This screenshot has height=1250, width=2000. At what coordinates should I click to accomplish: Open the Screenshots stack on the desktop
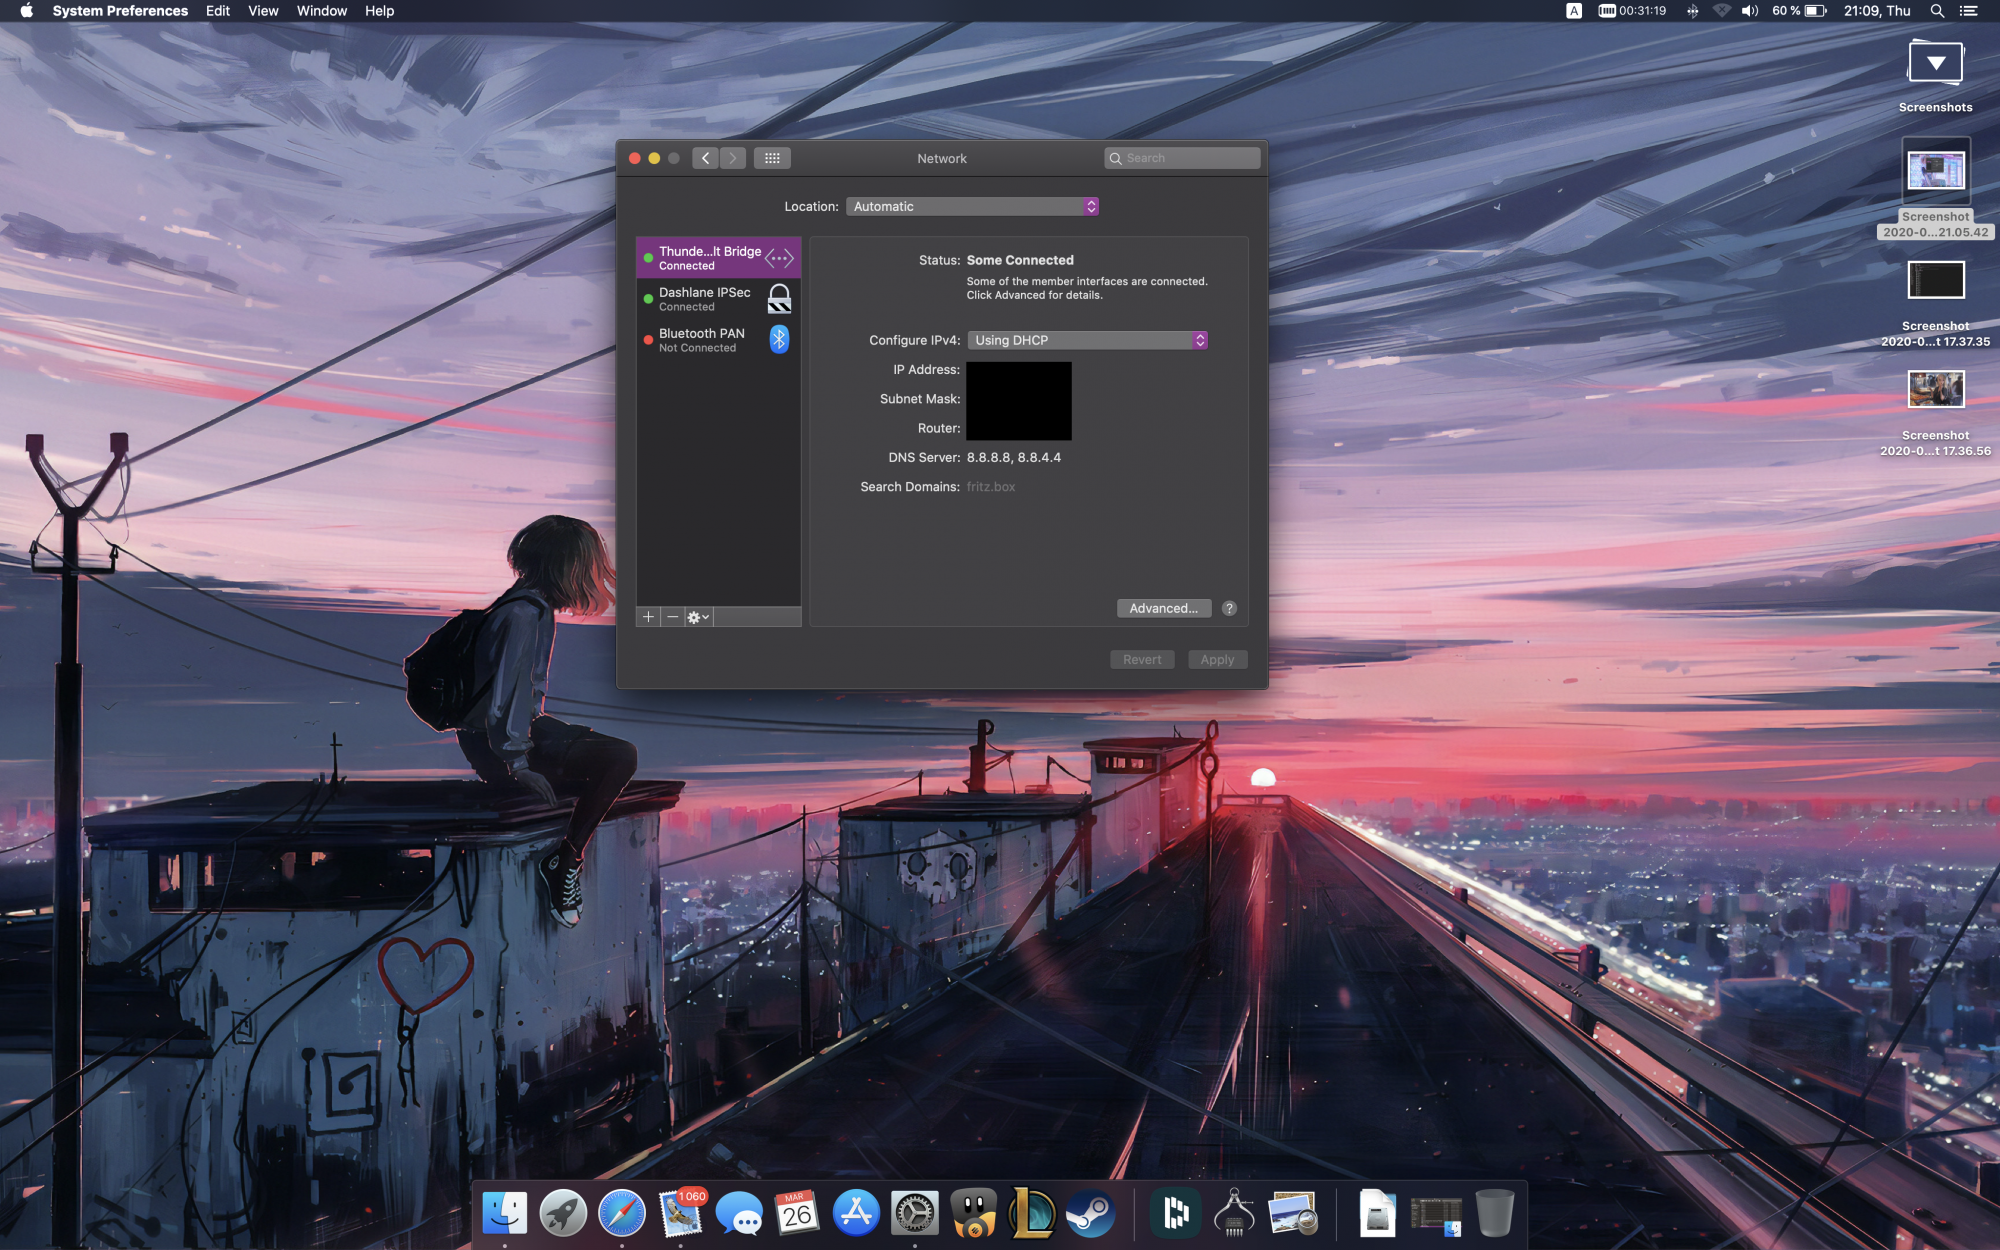[x=1935, y=75]
